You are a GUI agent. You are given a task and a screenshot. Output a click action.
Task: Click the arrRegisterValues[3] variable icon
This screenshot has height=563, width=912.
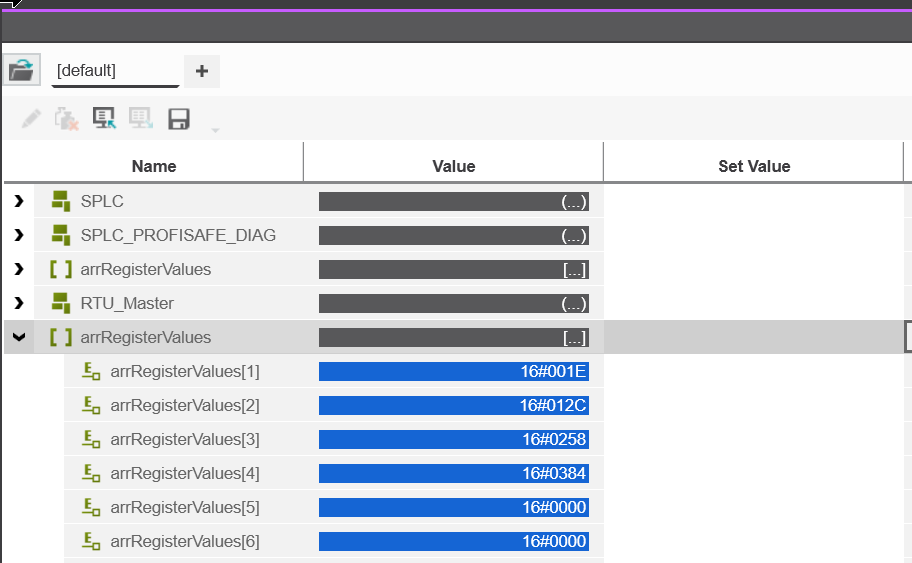(x=91, y=439)
